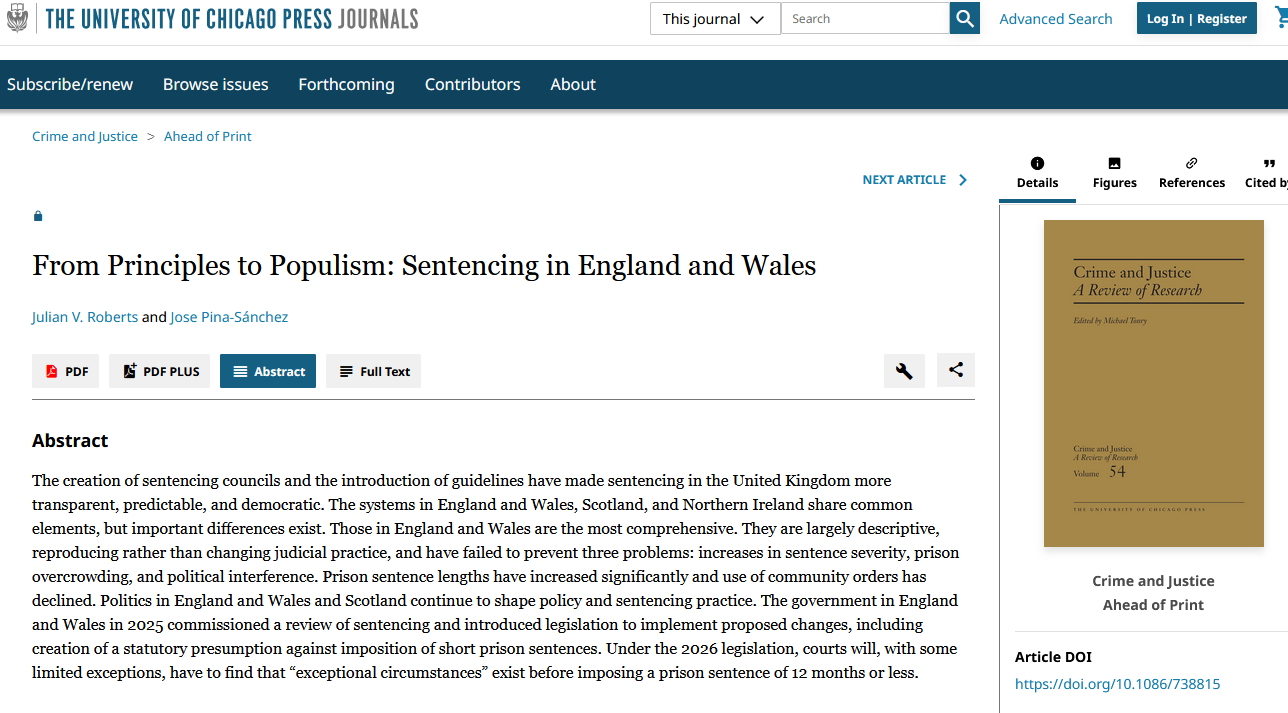Switch to Full Text view

[x=374, y=371]
